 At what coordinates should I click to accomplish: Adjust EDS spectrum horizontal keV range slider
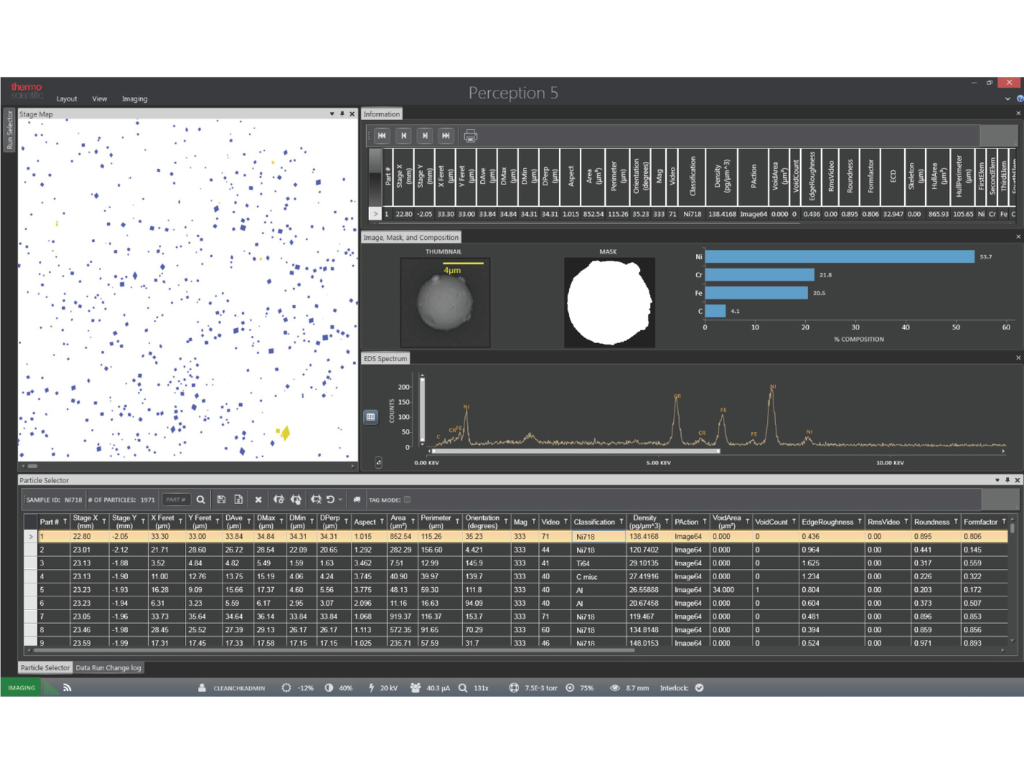(575, 451)
